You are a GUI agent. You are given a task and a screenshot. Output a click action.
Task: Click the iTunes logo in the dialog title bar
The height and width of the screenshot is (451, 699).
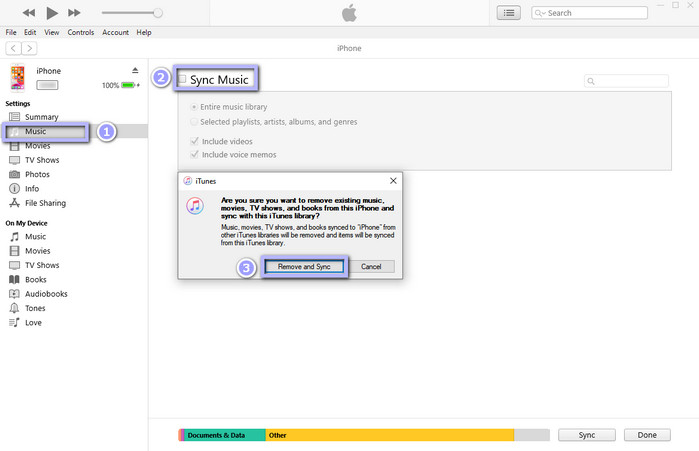tap(188, 181)
